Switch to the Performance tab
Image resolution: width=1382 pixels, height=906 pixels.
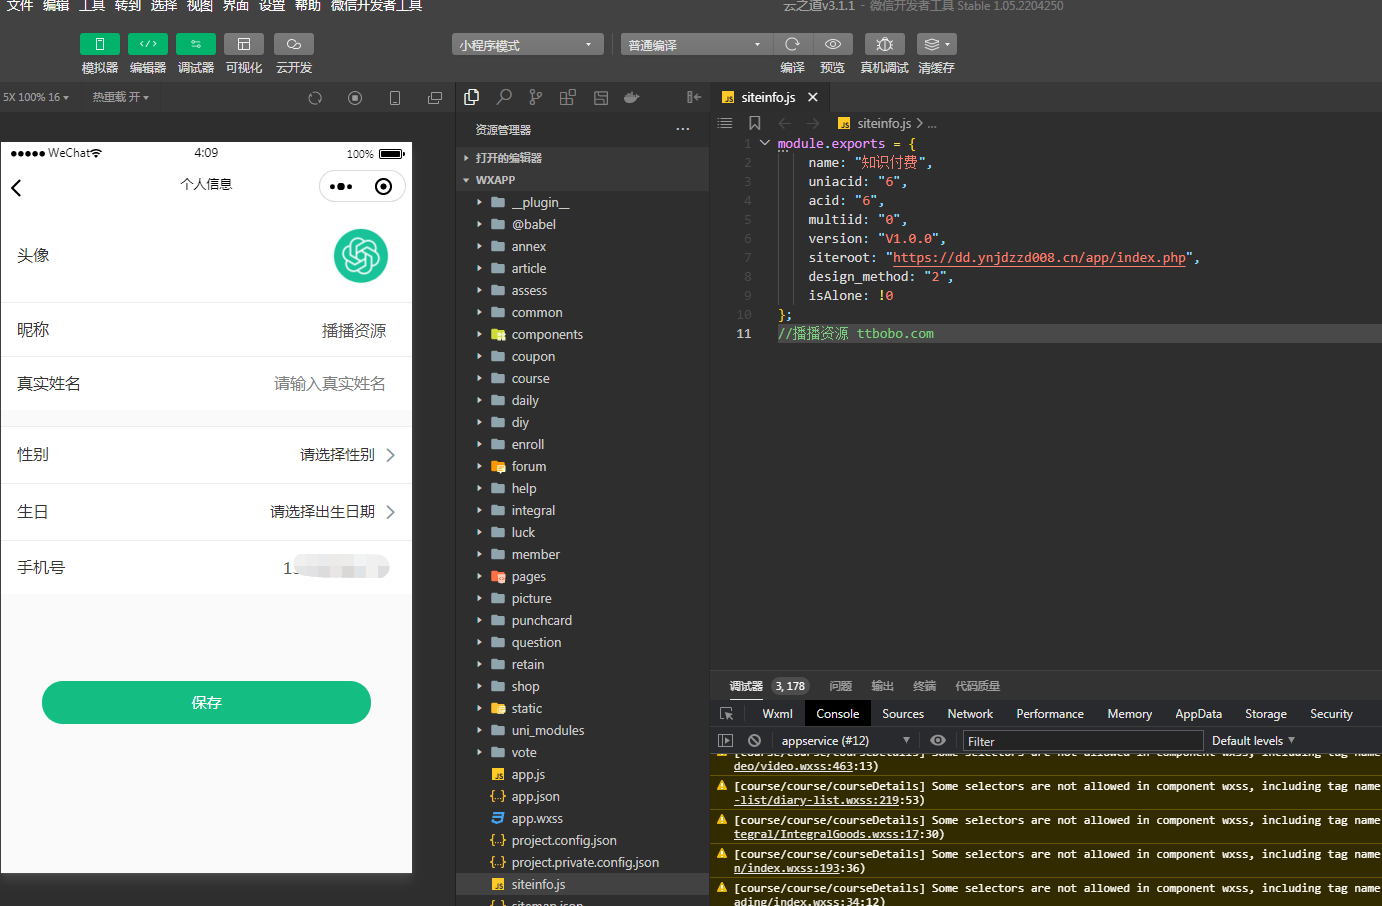click(1050, 714)
